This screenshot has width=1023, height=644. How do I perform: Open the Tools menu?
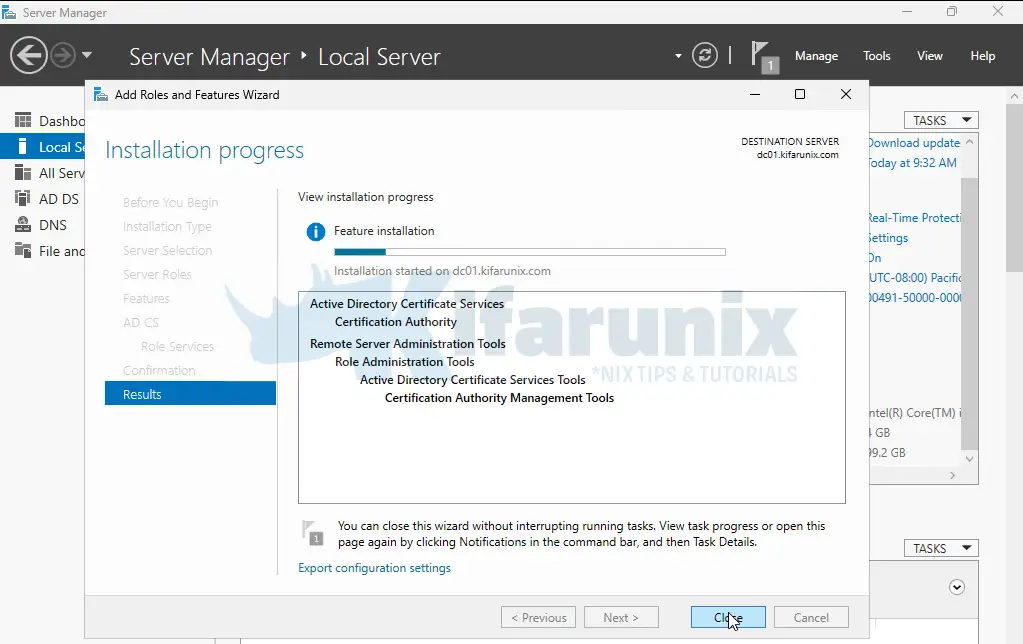coord(876,56)
